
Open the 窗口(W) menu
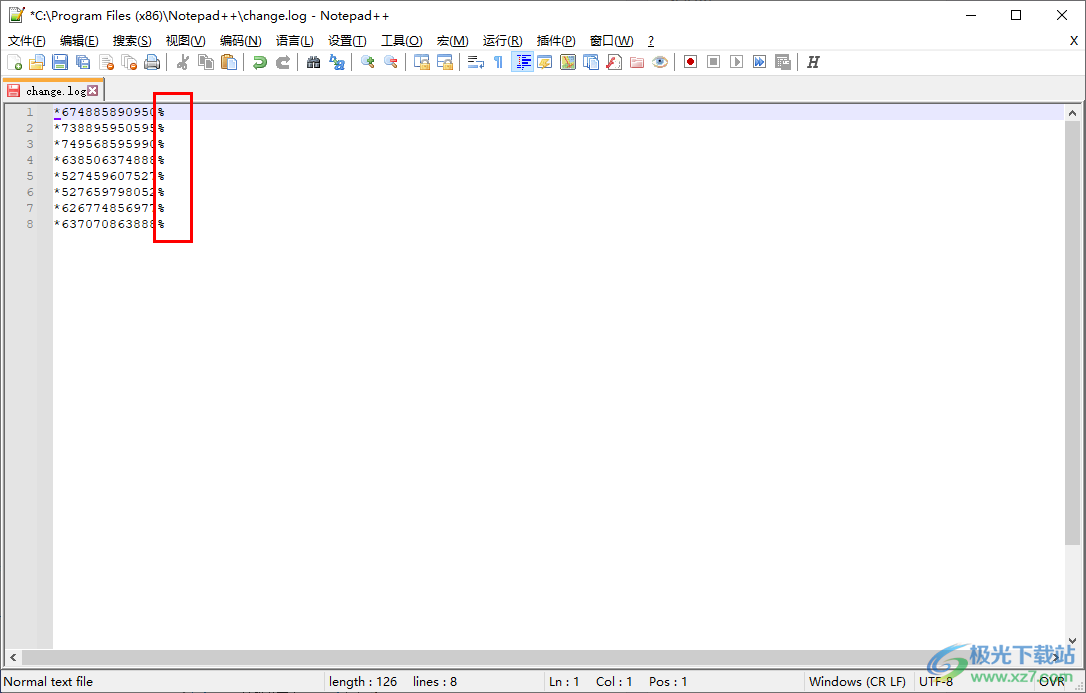tap(612, 41)
